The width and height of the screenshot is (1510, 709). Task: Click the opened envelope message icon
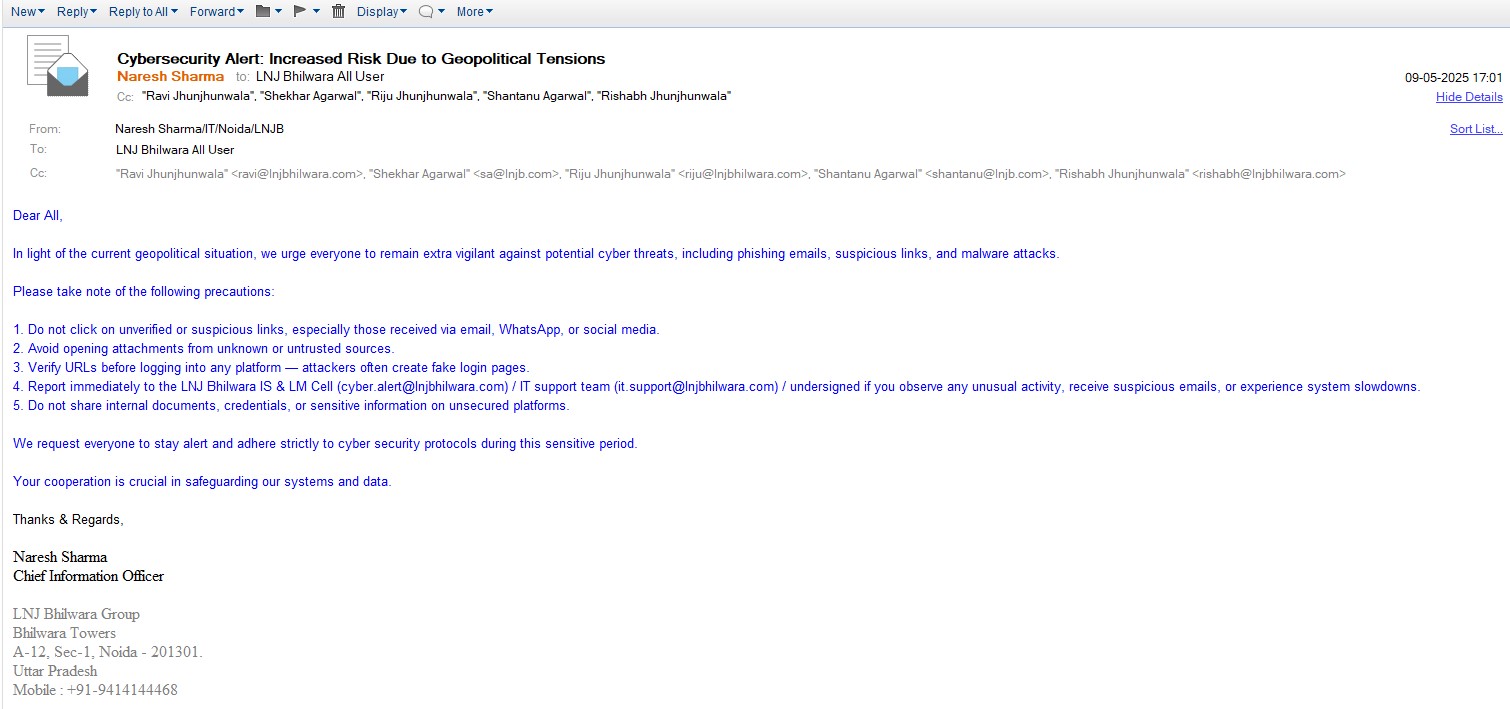57,66
